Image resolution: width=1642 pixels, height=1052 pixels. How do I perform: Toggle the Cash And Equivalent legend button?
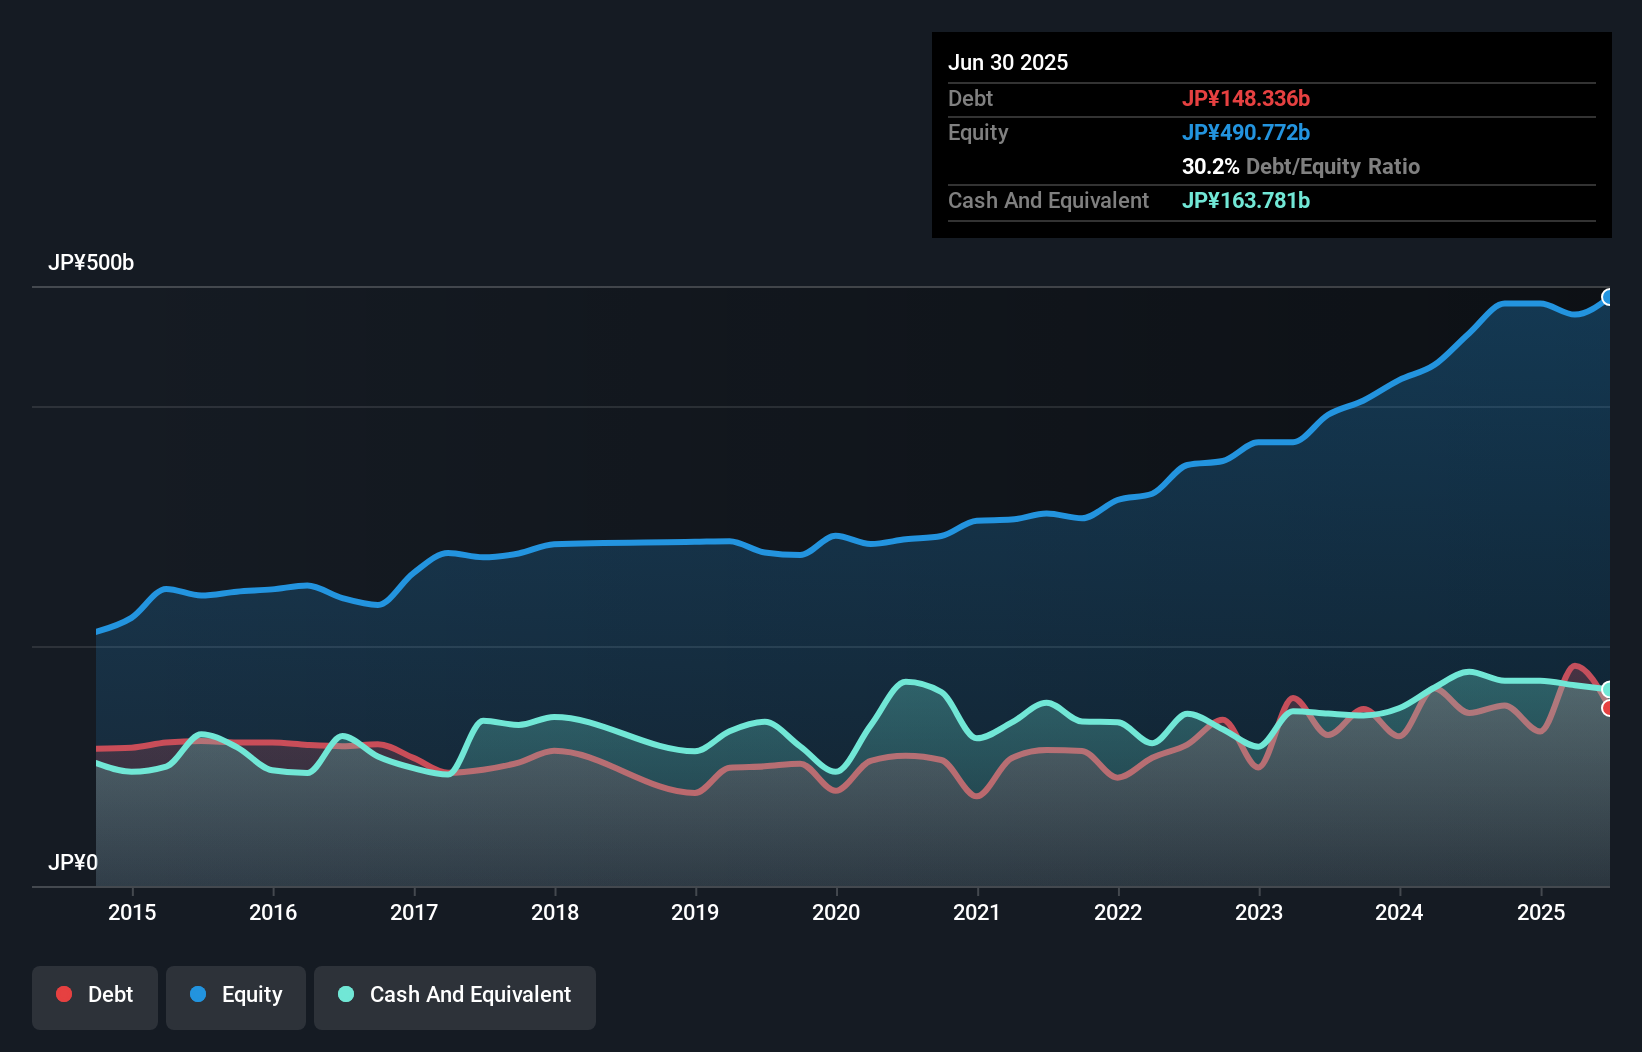(x=455, y=996)
